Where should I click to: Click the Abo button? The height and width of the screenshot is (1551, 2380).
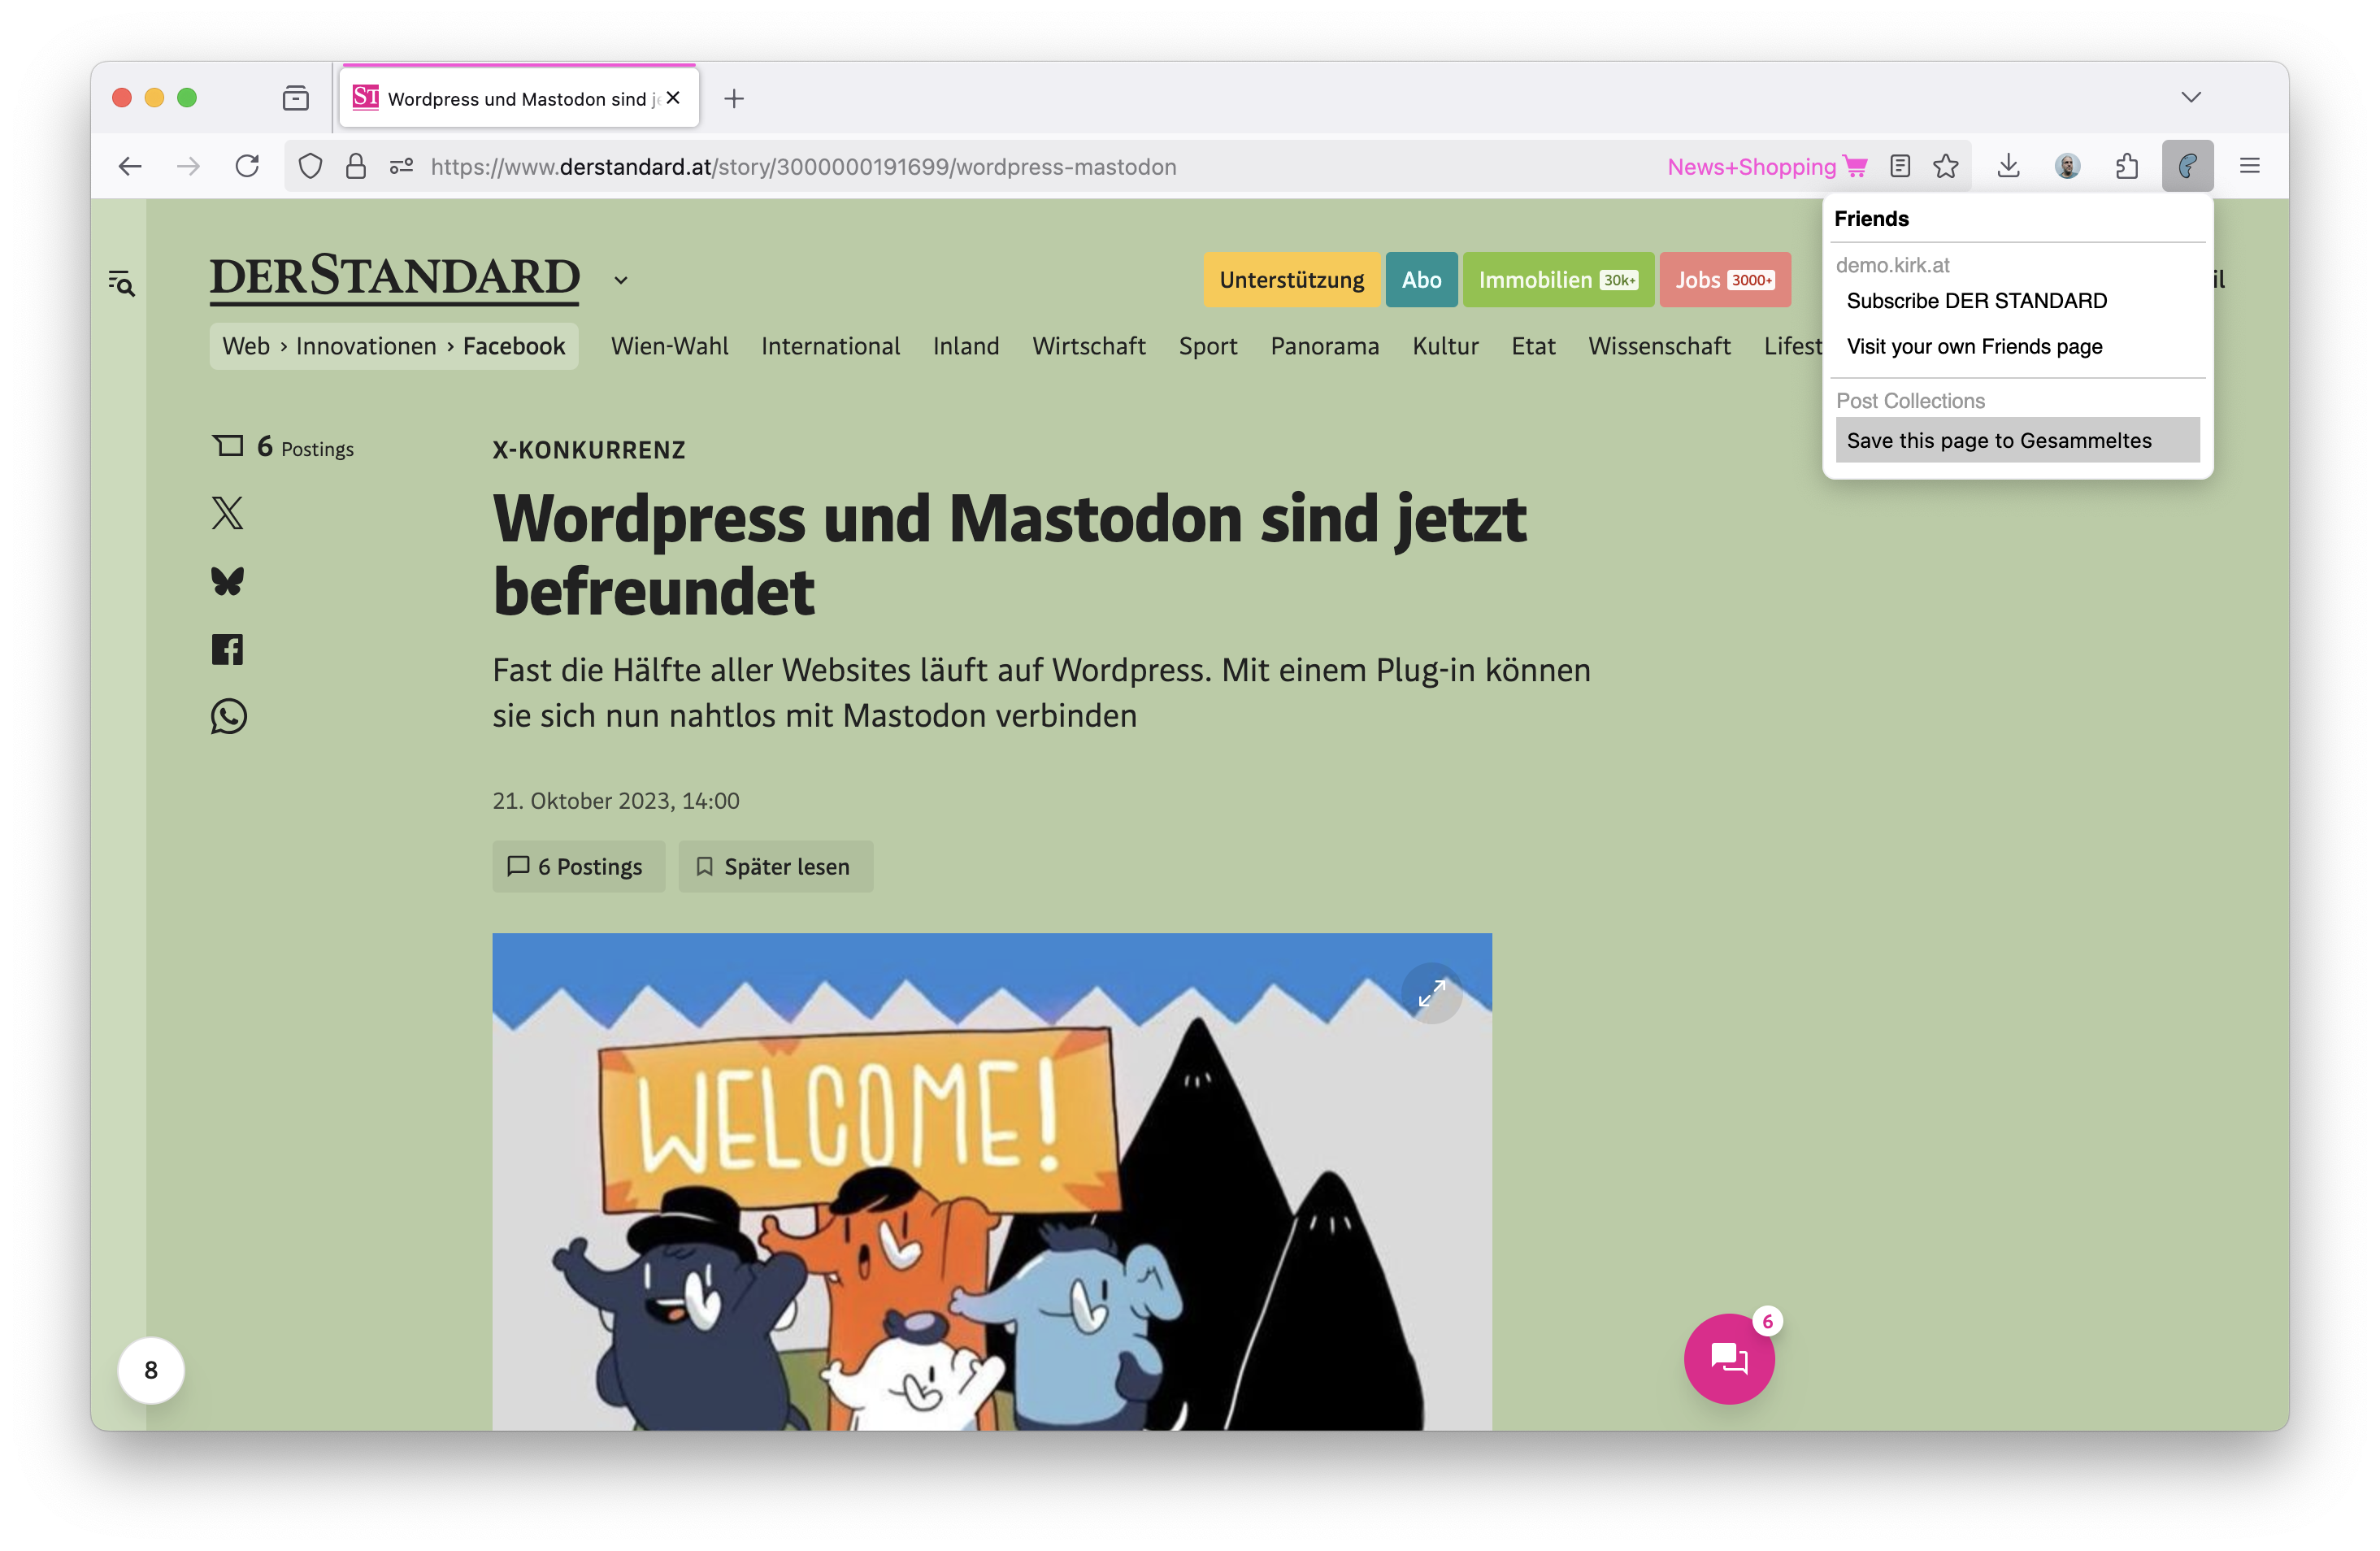pyautogui.click(x=1421, y=280)
